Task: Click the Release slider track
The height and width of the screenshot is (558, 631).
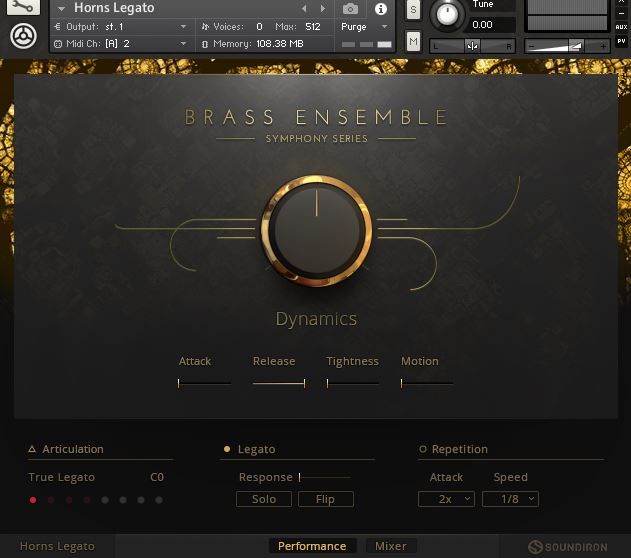Action: [278, 382]
